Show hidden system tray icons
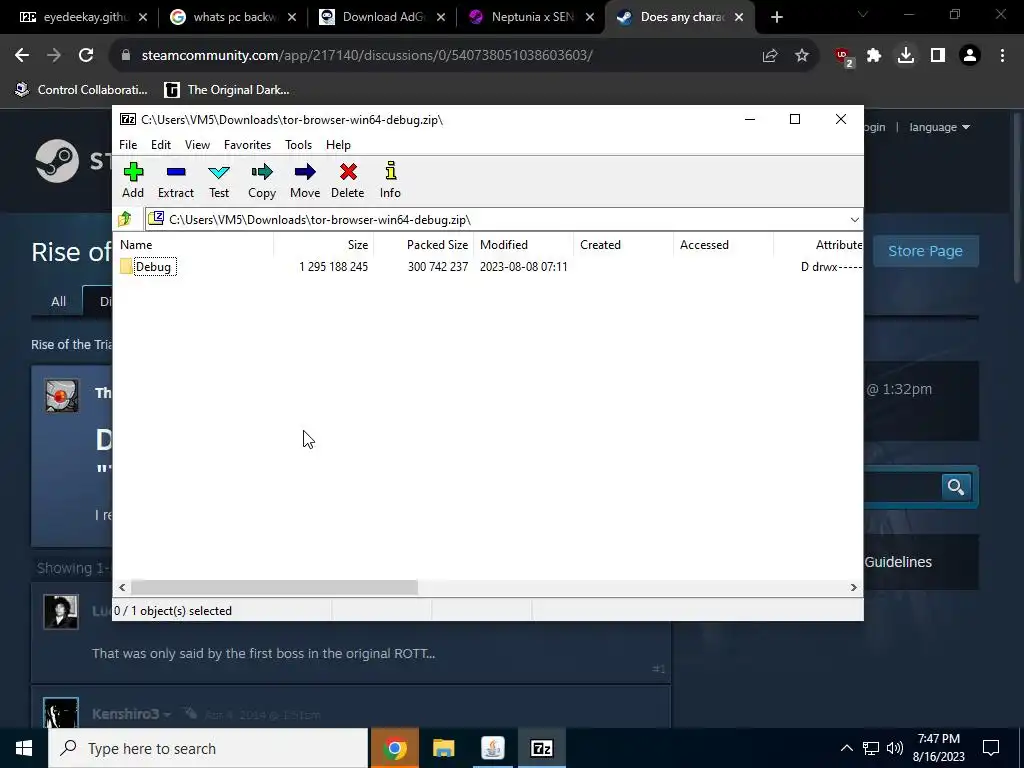 tap(846, 748)
